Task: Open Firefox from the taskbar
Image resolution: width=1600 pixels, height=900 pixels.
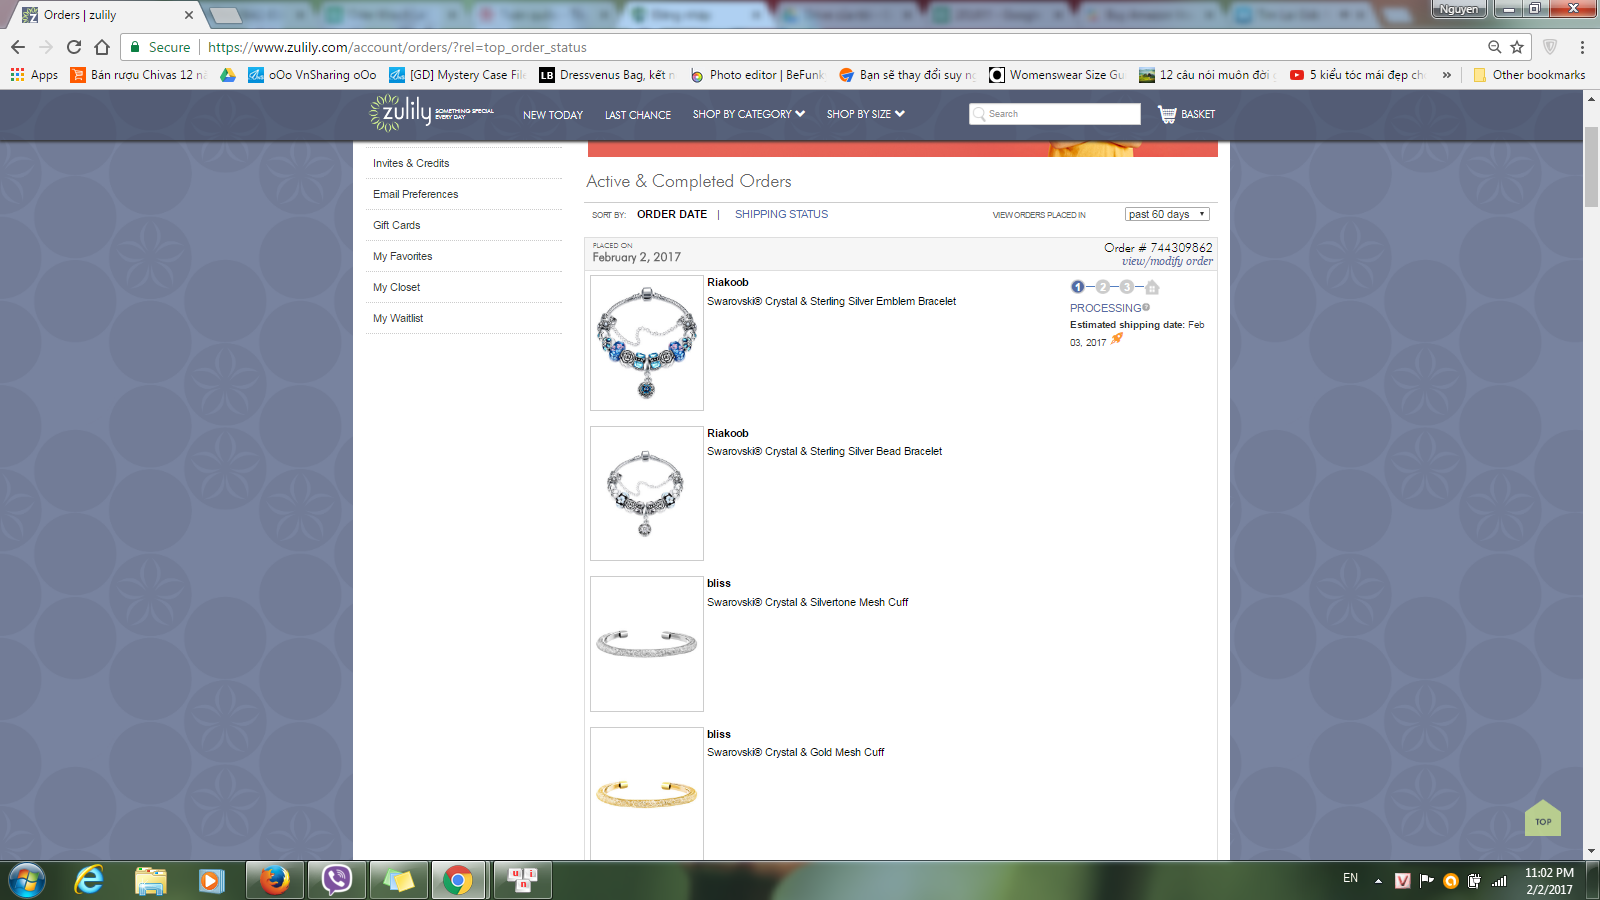Action: pyautogui.click(x=274, y=880)
